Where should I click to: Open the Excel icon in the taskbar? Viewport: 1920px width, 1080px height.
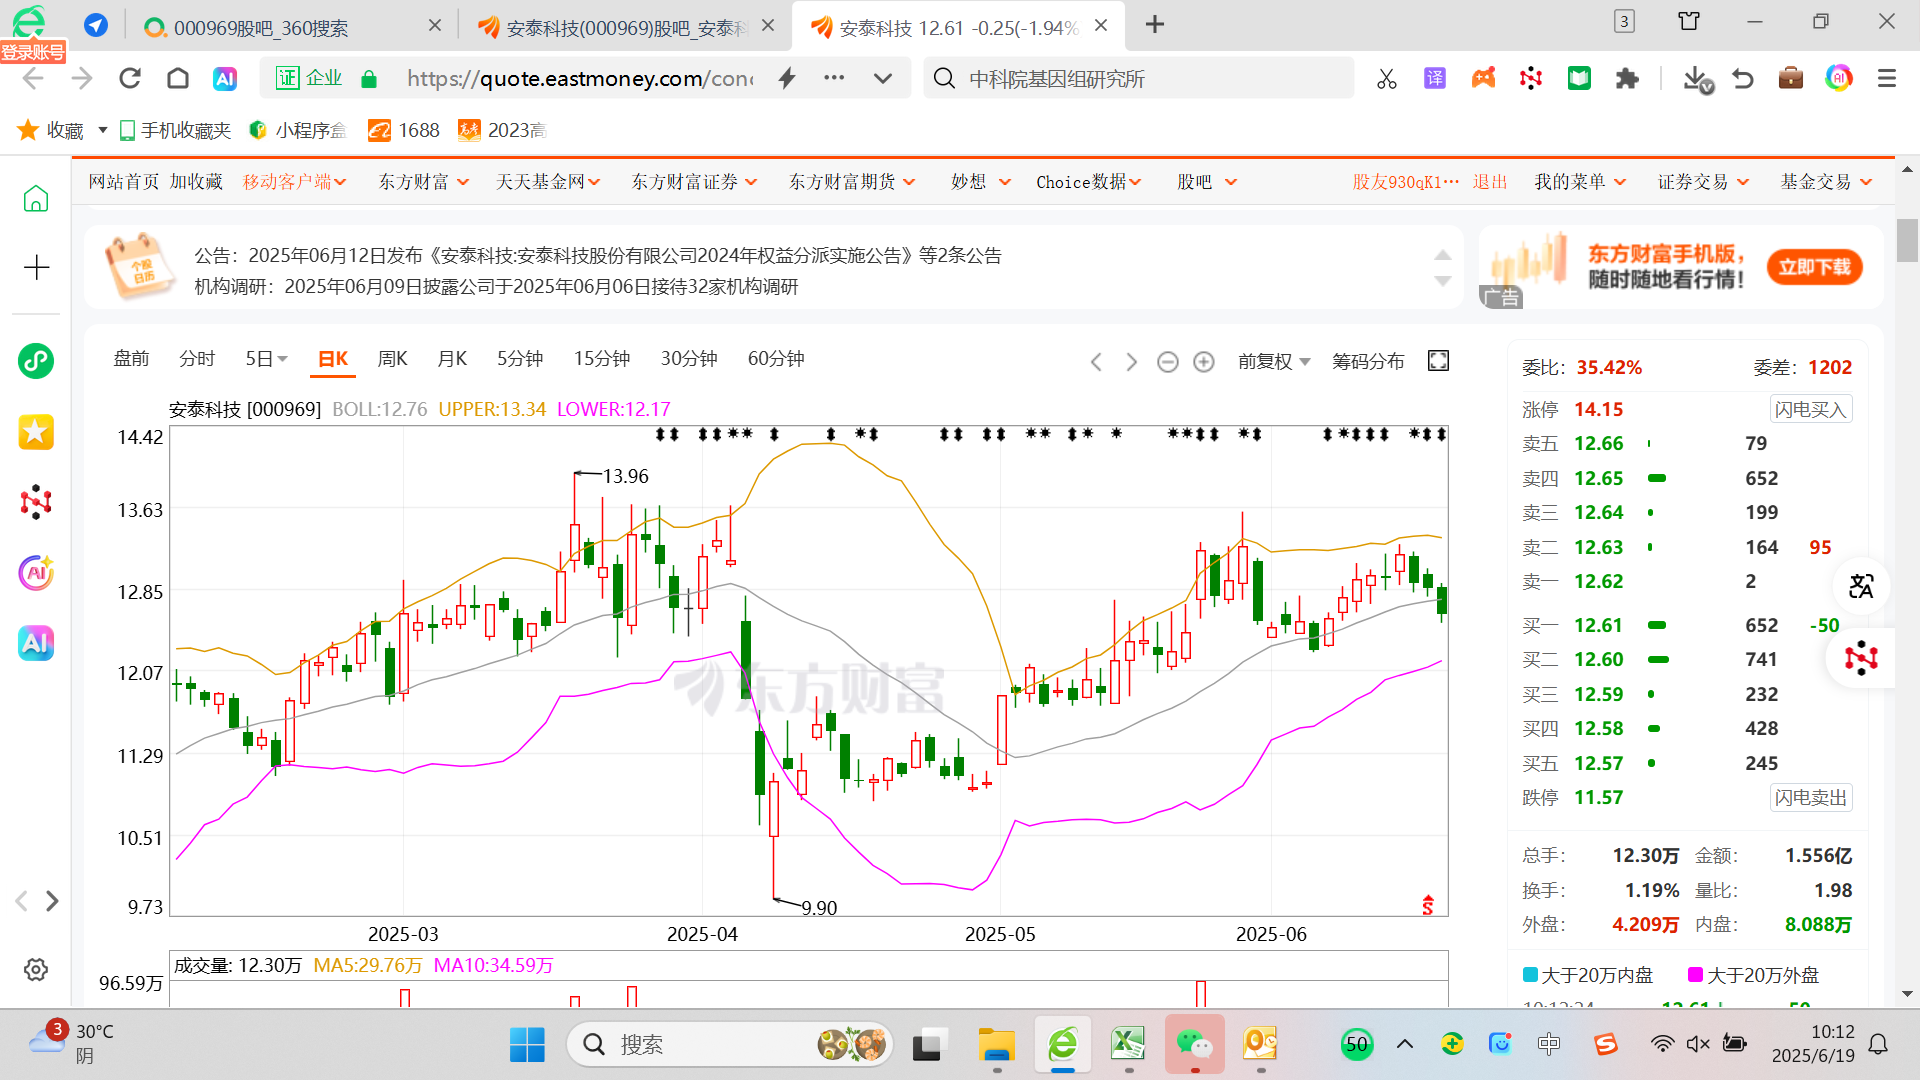pyautogui.click(x=1128, y=1044)
